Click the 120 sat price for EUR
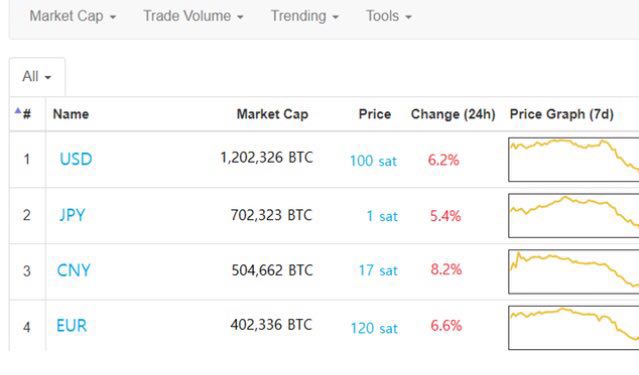The width and height of the screenshot is (639, 375). pyautogui.click(x=374, y=328)
